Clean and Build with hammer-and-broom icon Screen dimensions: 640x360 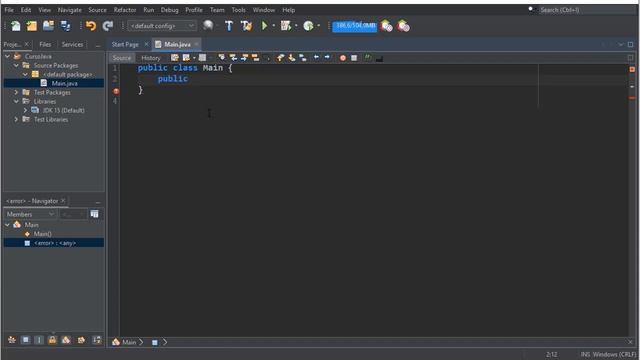click(246, 26)
